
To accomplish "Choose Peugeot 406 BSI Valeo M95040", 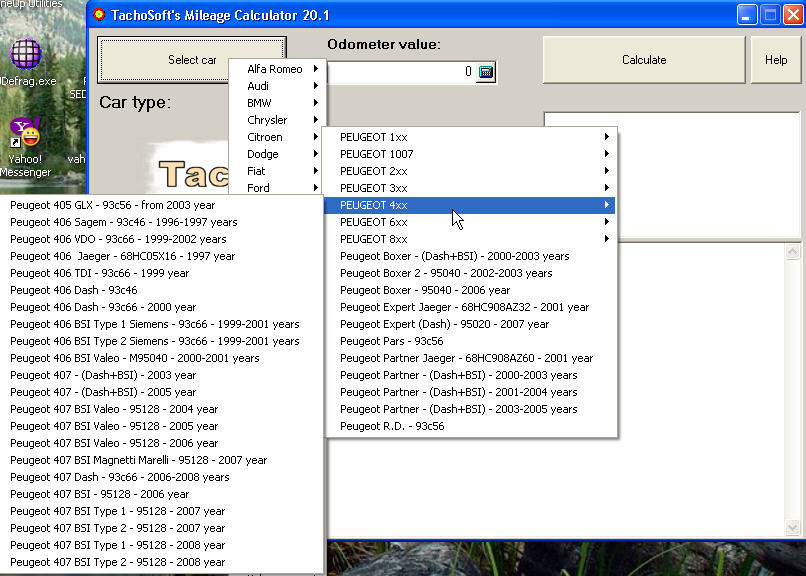I will click(161, 357).
